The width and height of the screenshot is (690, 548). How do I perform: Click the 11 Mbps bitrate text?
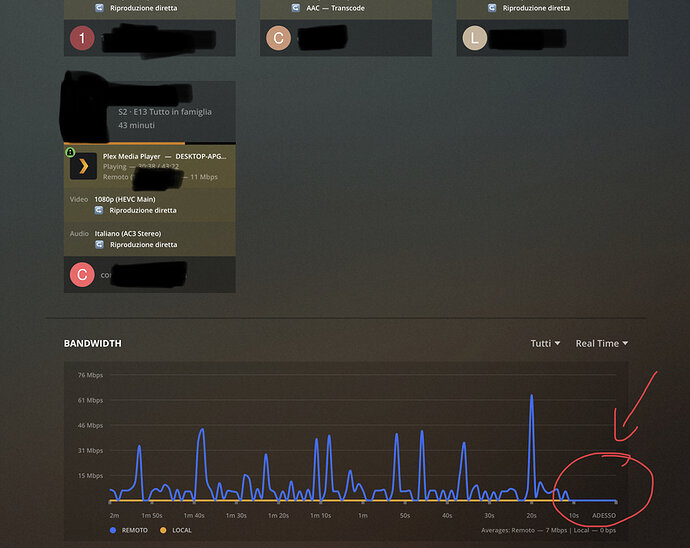pos(204,177)
